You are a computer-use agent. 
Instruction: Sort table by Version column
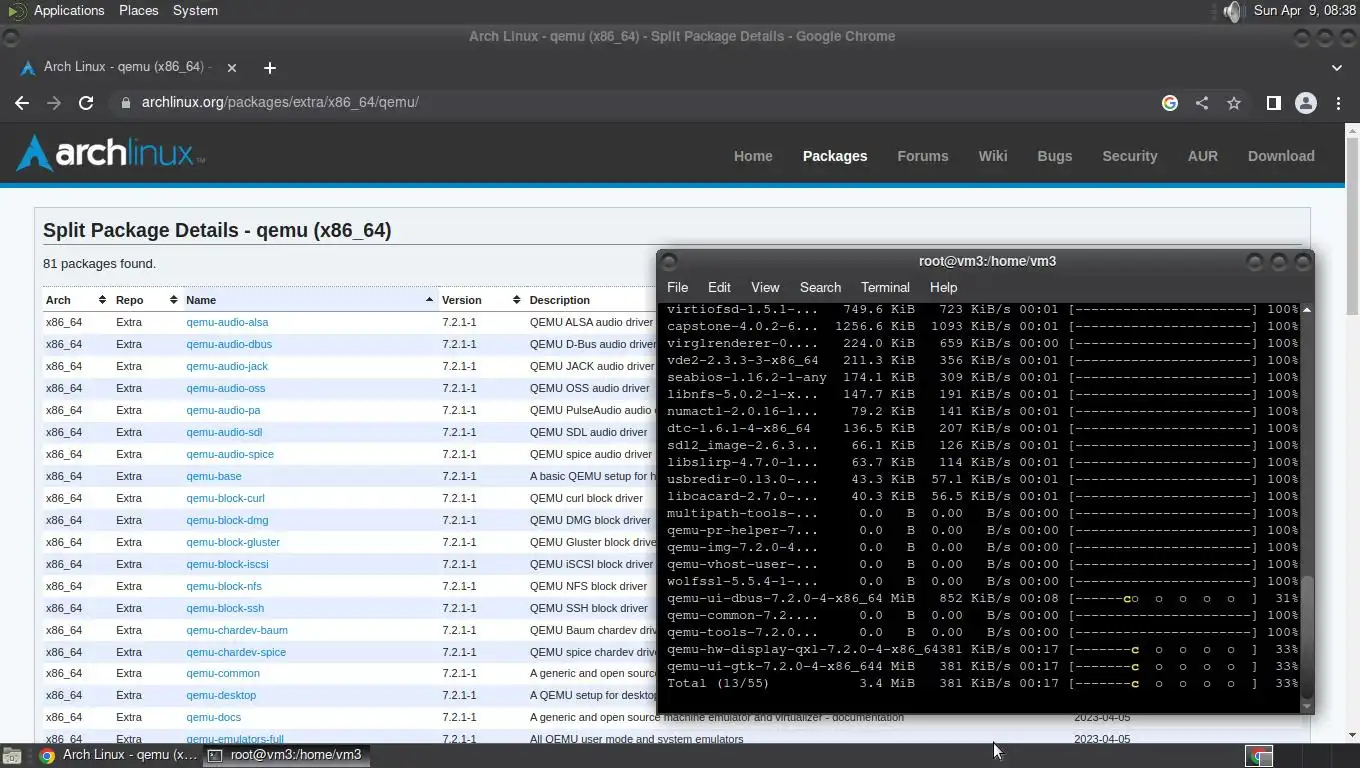481,300
